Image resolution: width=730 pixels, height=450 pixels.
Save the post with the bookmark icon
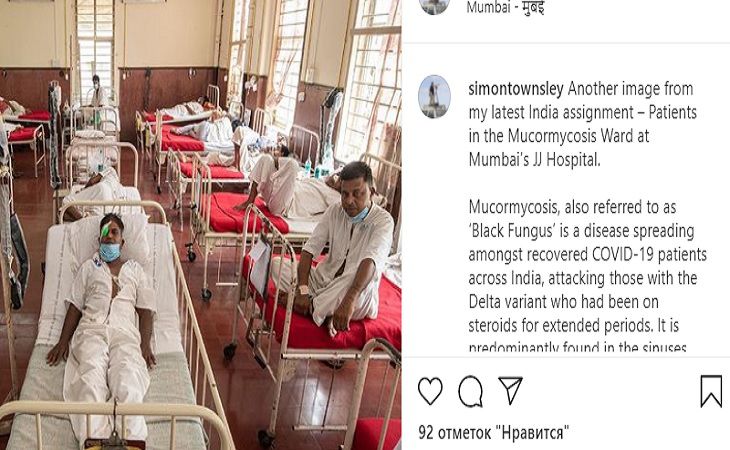[x=711, y=391]
